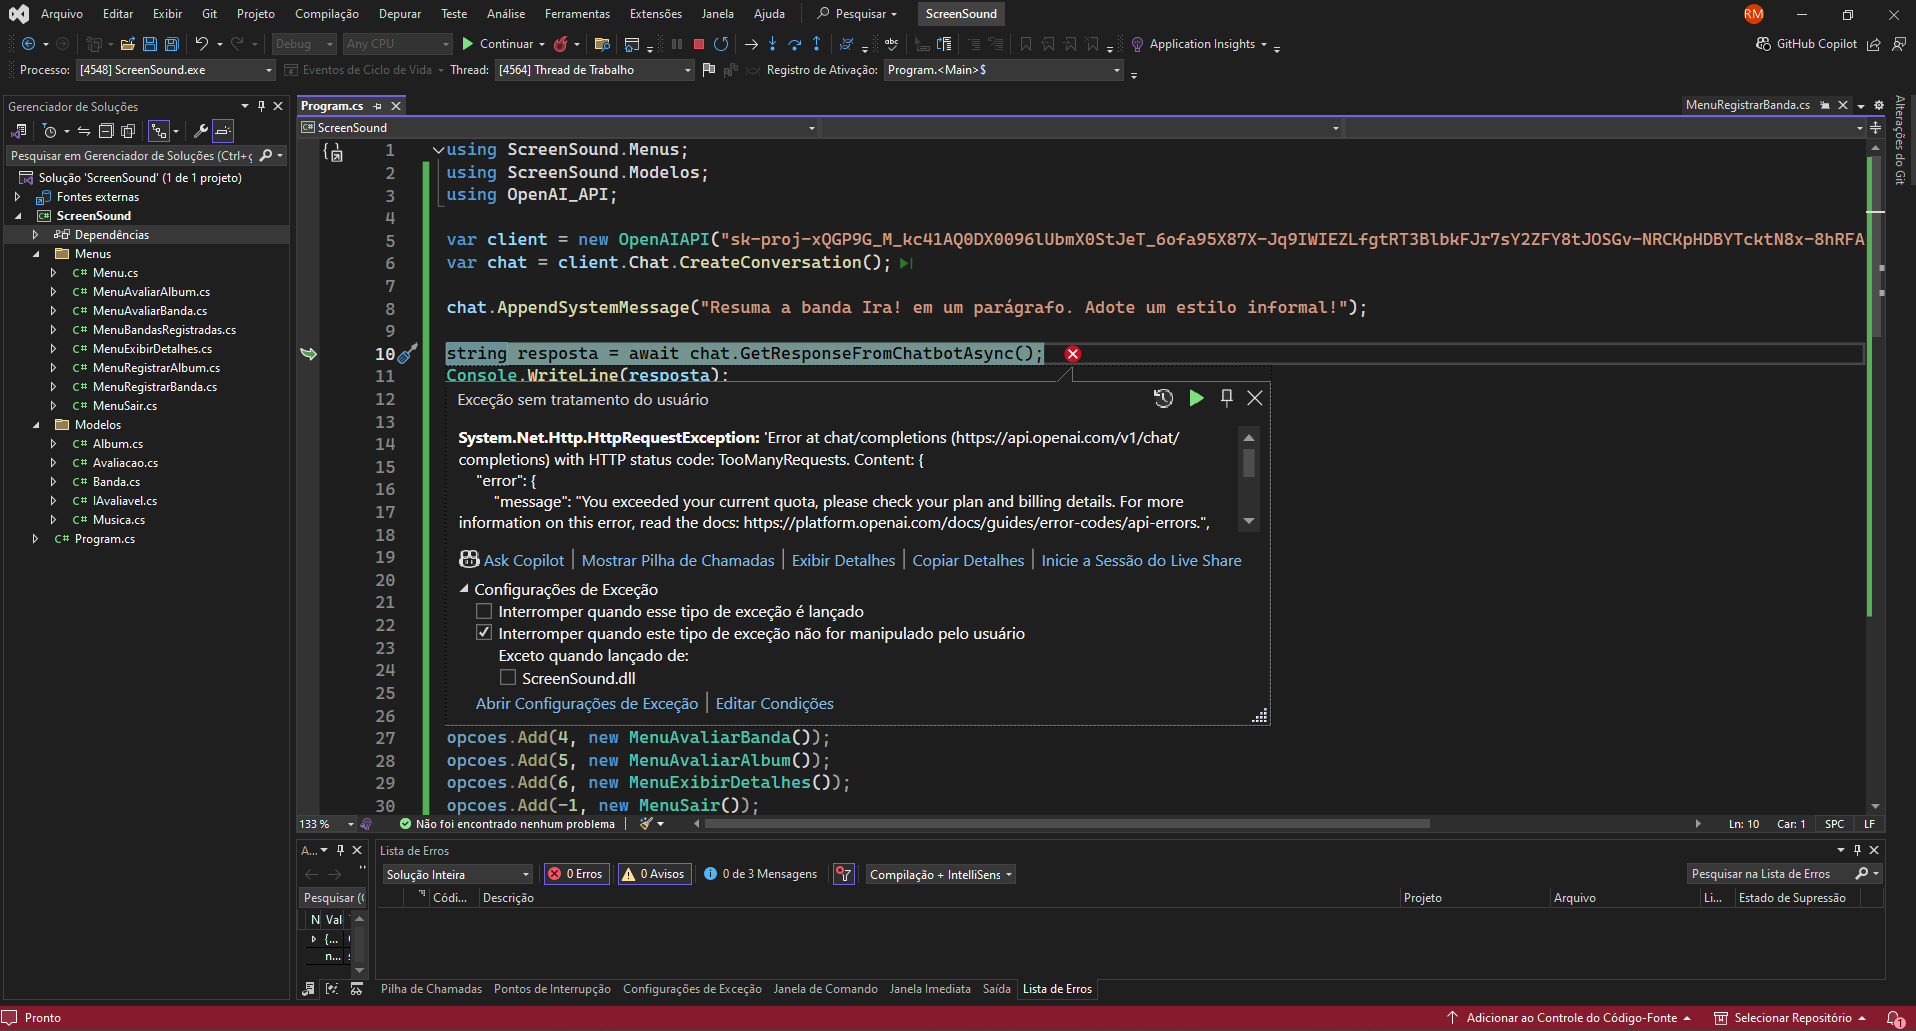This screenshot has width=1916, height=1031.
Task: Open the Arquivo menu
Action: (x=62, y=14)
